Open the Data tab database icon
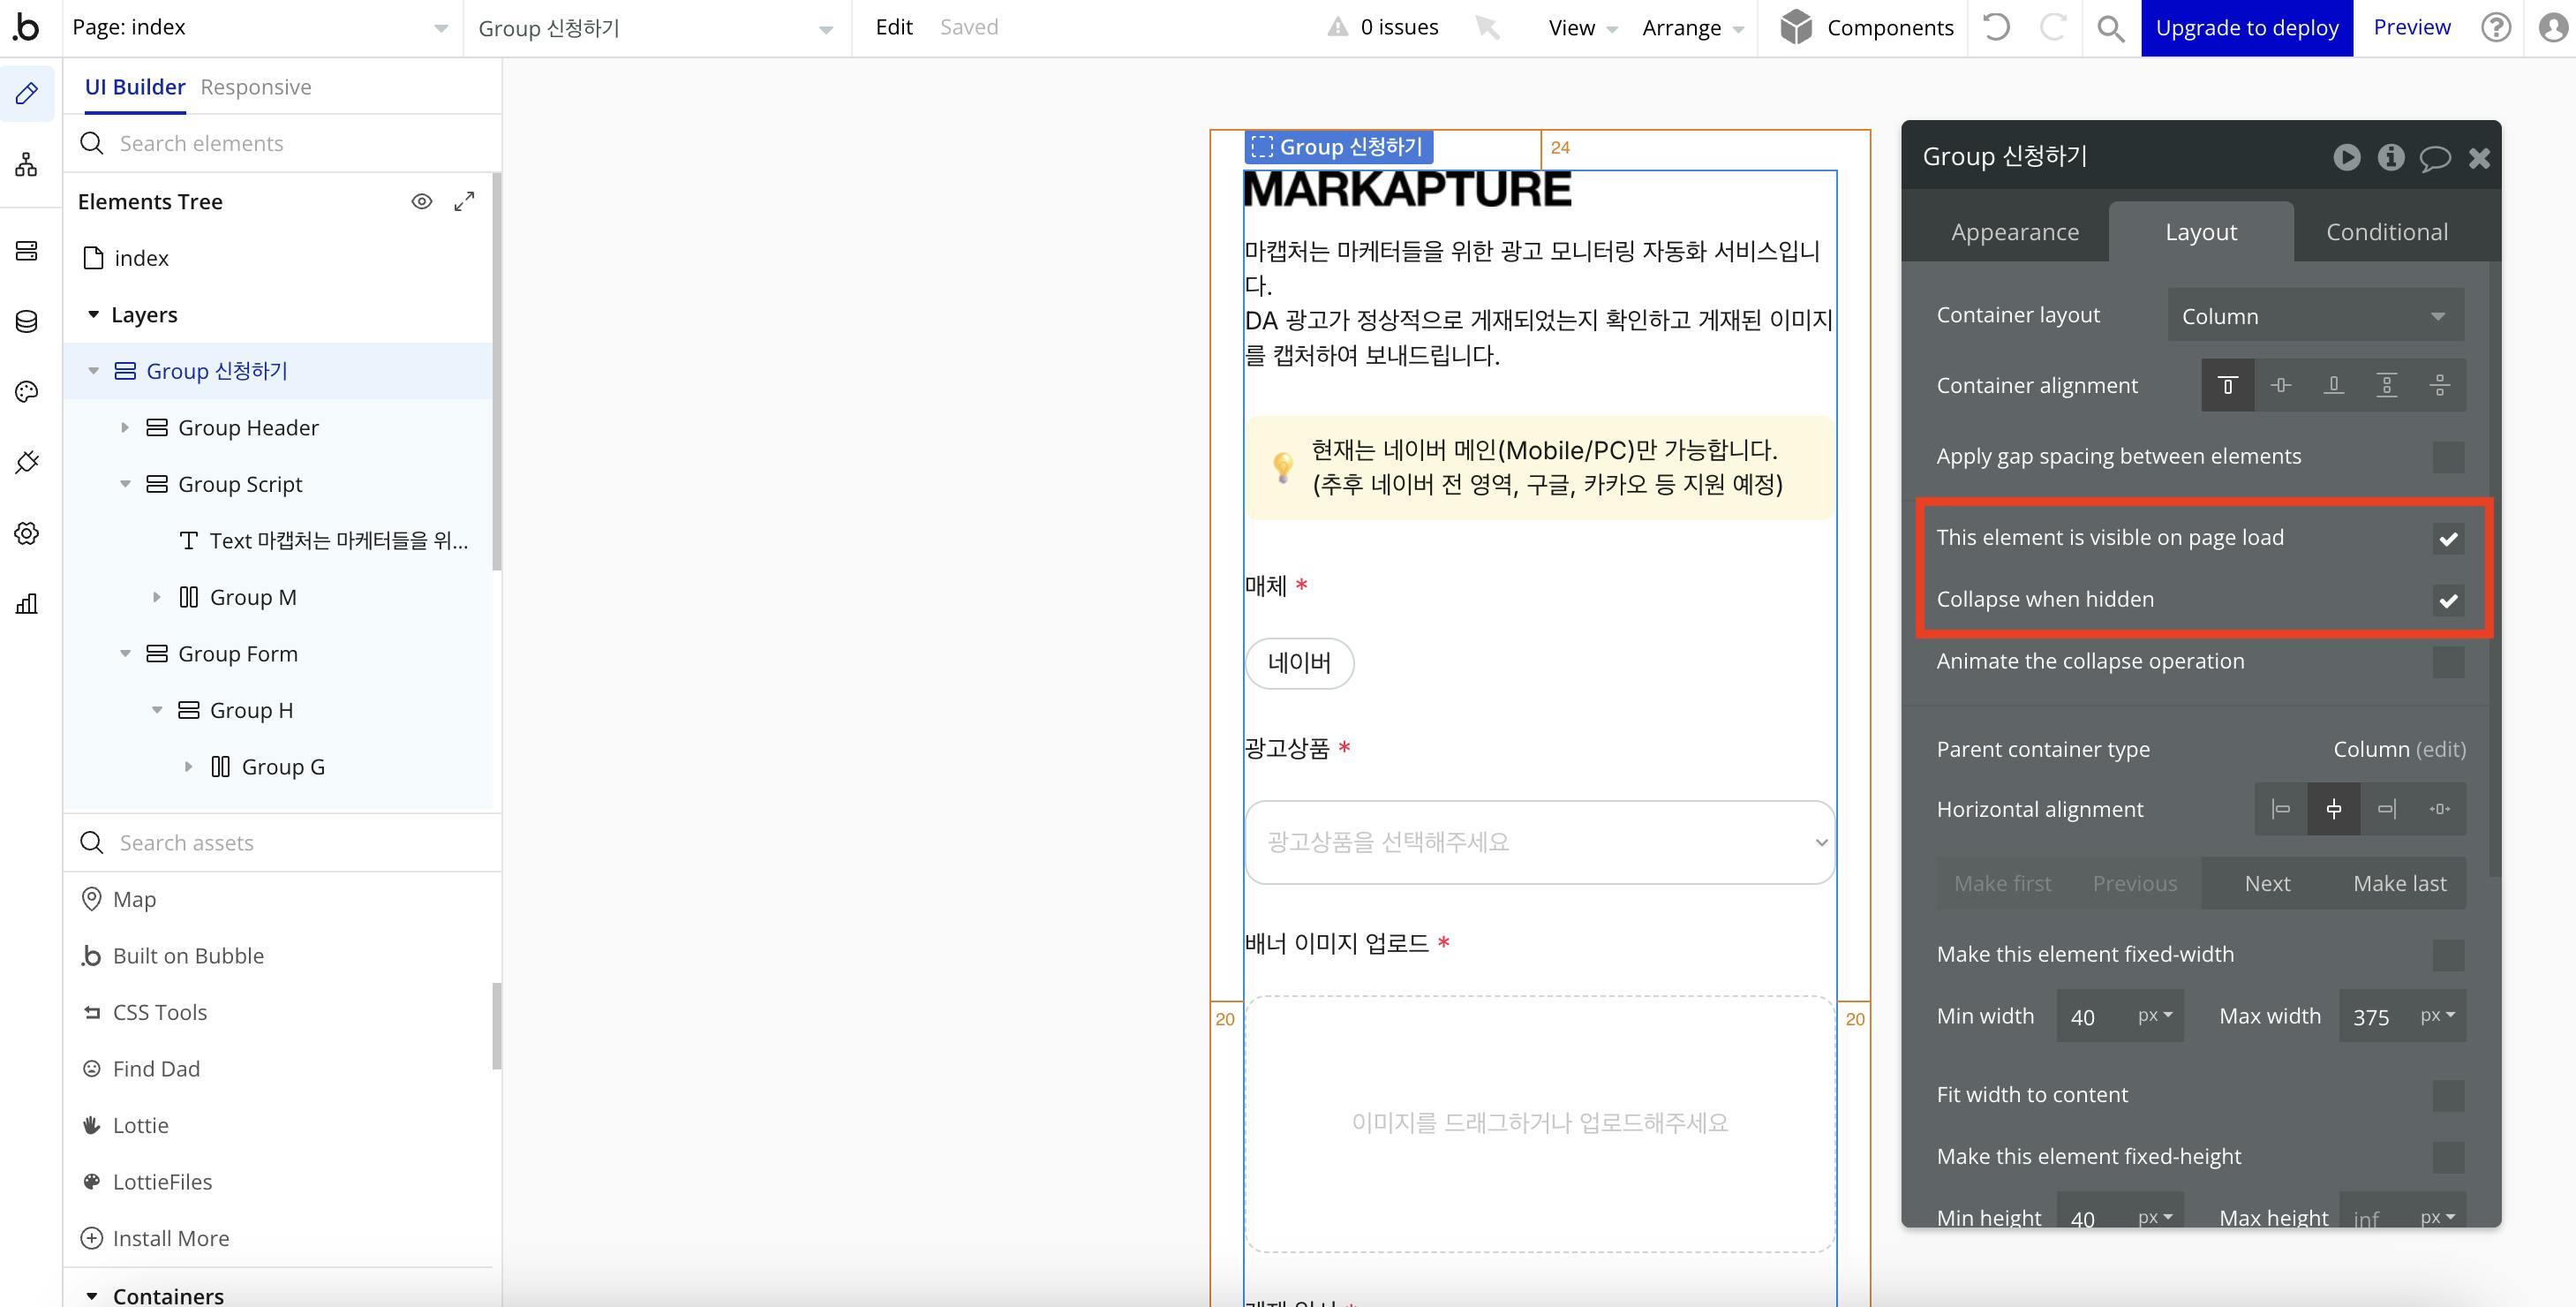The width and height of the screenshot is (2576, 1307). click(27, 321)
